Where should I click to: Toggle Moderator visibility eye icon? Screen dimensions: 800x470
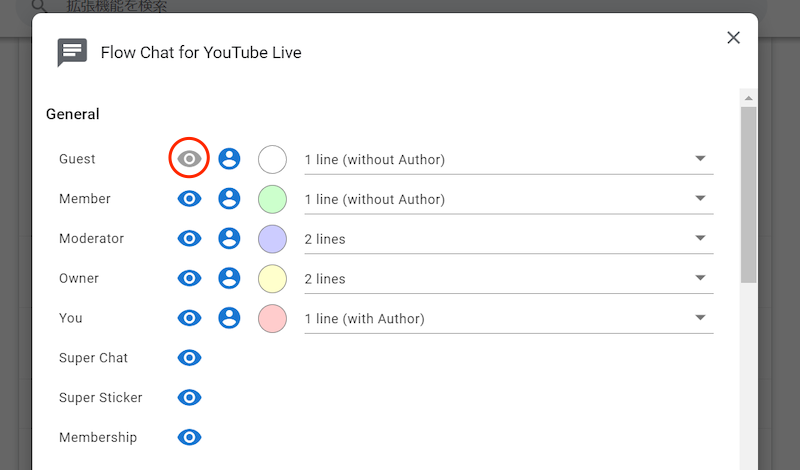pyautogui.click(x=189, y=239)
